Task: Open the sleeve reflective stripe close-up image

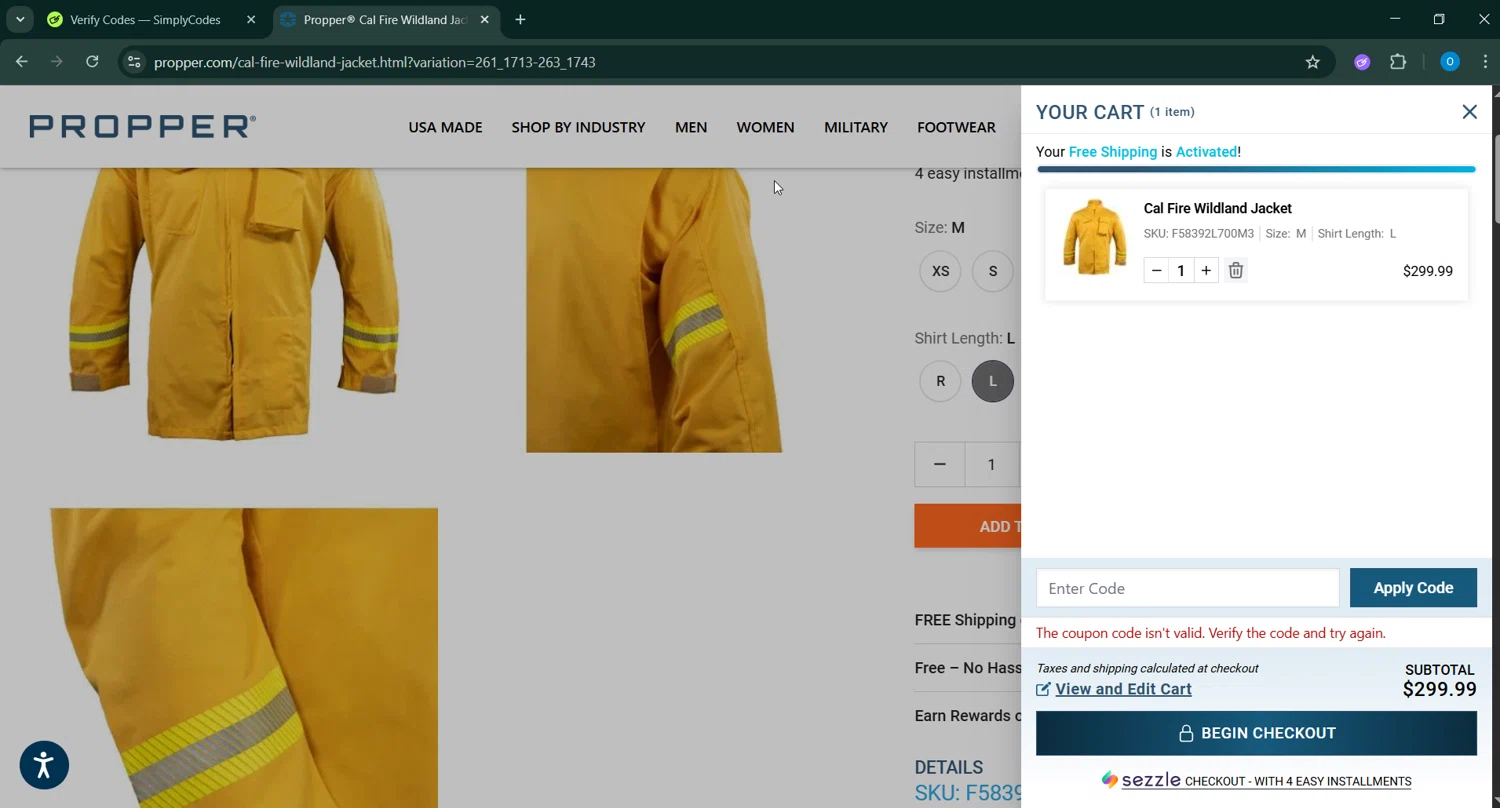Action: (244, 658)
